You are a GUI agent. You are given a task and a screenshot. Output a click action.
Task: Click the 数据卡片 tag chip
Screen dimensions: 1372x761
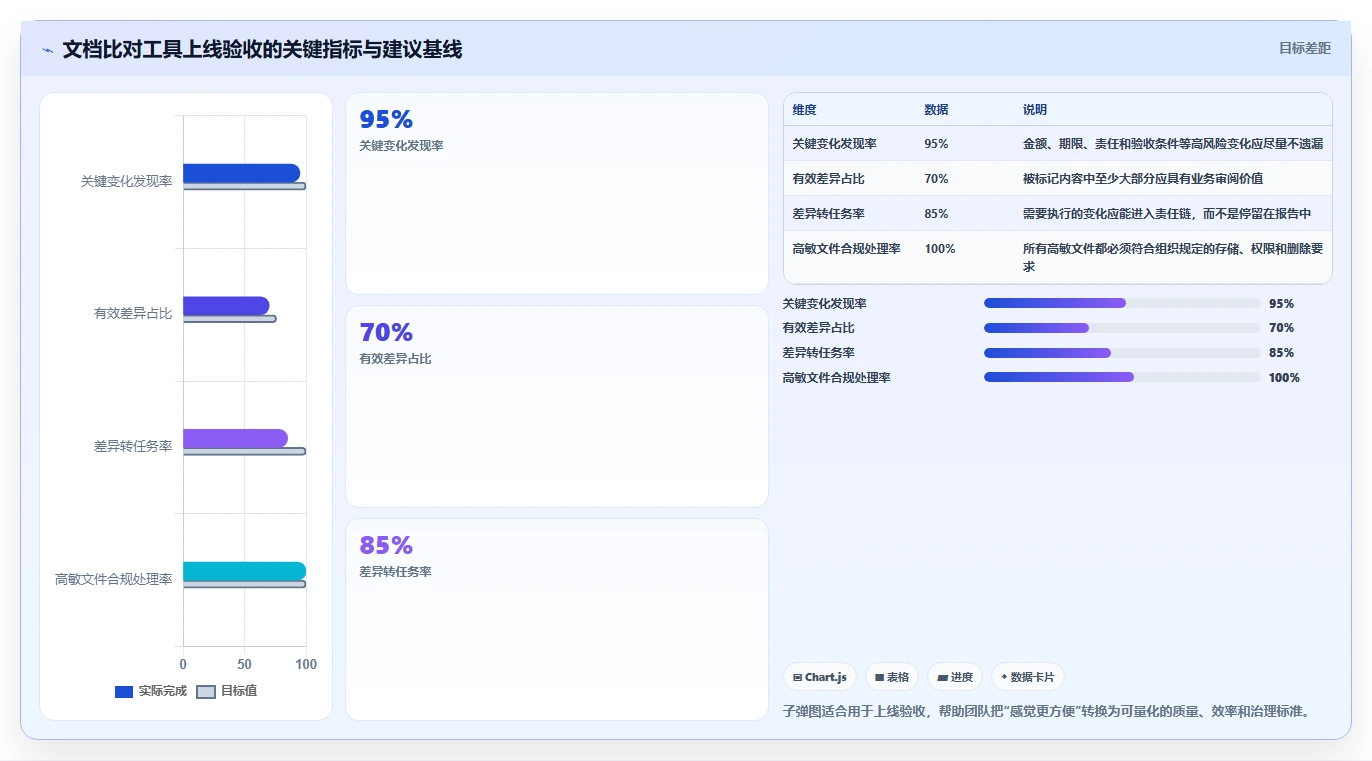(1027, 677)
